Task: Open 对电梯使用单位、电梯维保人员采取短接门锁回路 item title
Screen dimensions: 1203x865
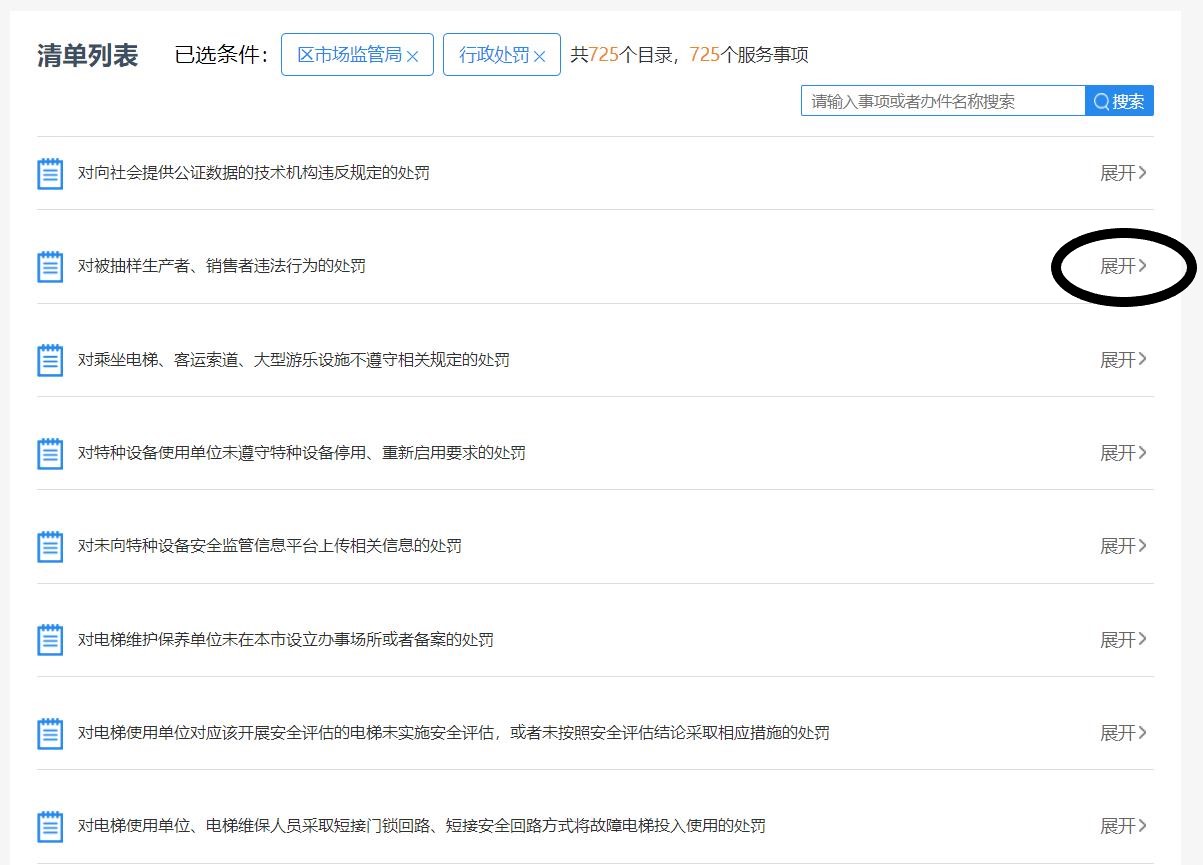Action: (x=421, y=826)
